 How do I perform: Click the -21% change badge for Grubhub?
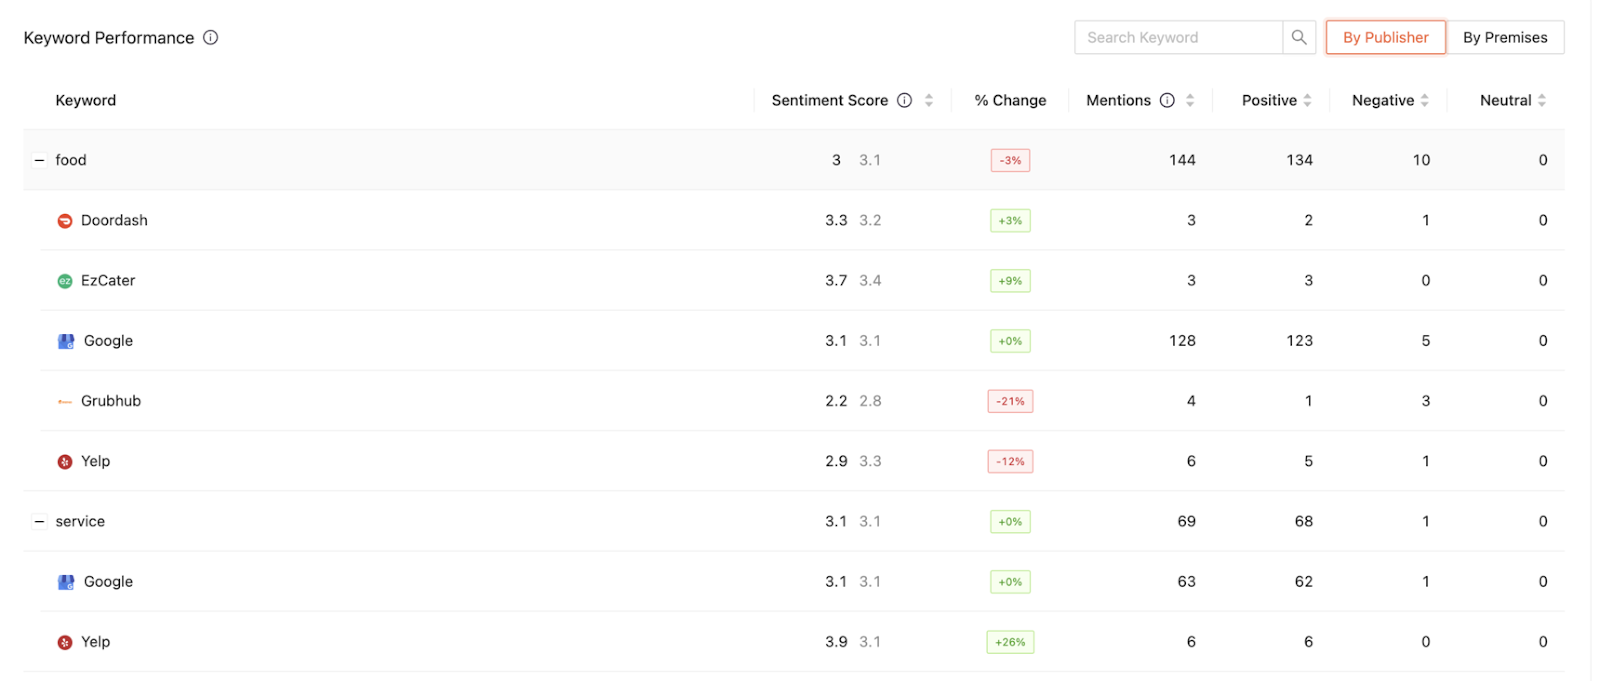pos(1010,402)
